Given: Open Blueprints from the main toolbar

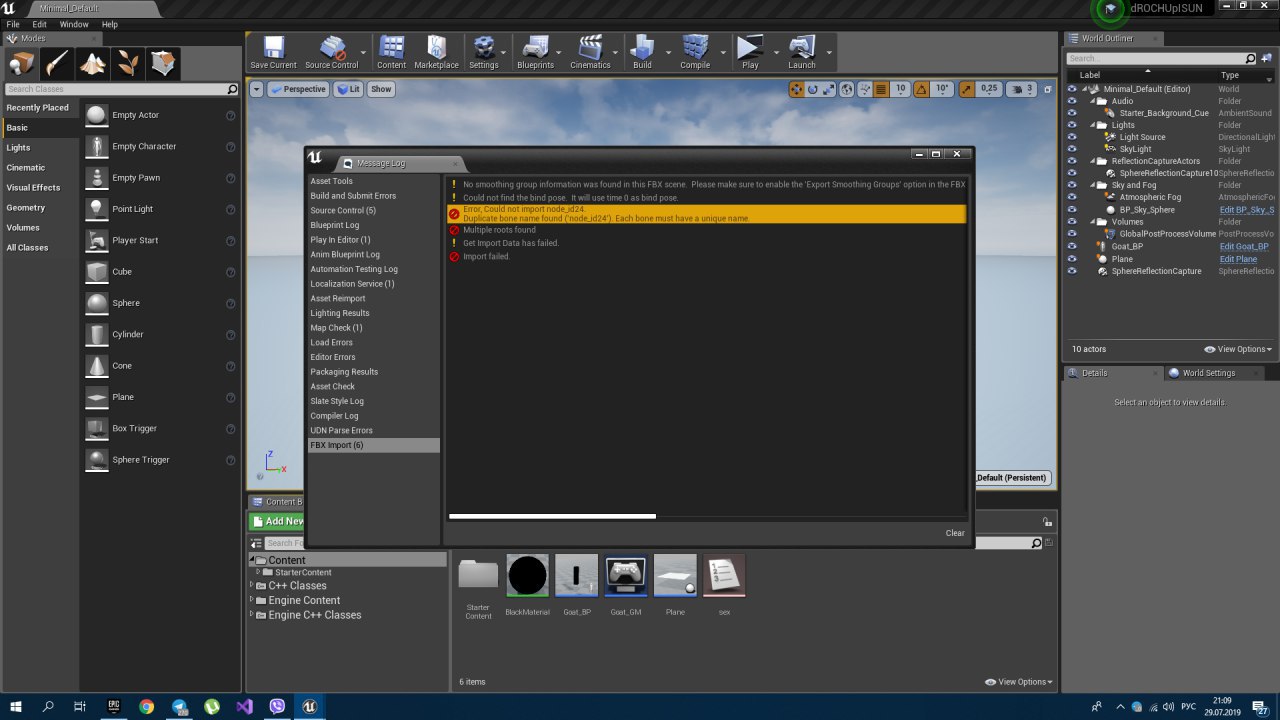Looking at the screenshot, I should (535, 51).
